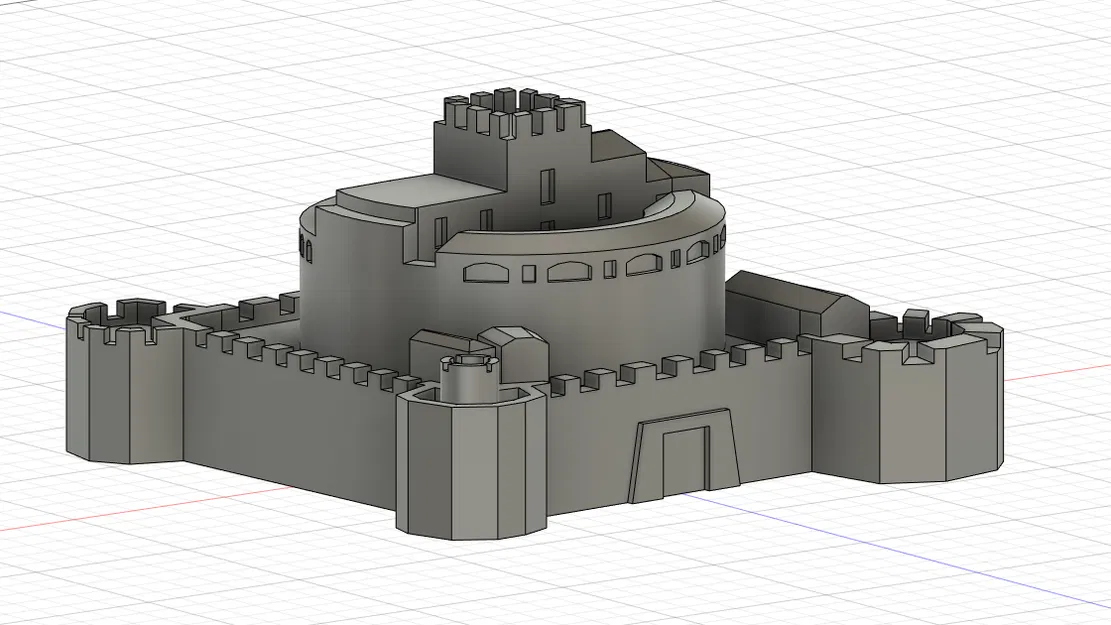Select the leftmost arched window on drum front
Image resolution: width=1111 pixels, height=625 pixels.
pyautogui.click(x=486, y=272)
